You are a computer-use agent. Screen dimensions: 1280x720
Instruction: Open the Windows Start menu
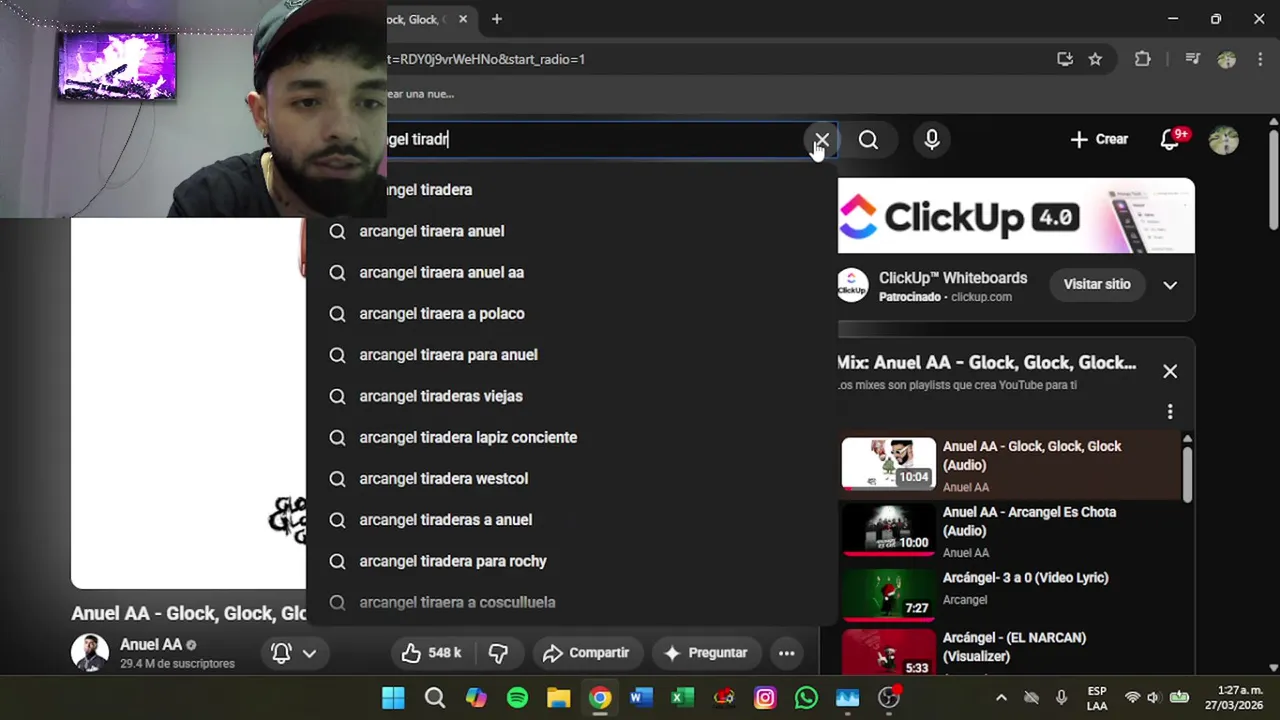(393, 698)
